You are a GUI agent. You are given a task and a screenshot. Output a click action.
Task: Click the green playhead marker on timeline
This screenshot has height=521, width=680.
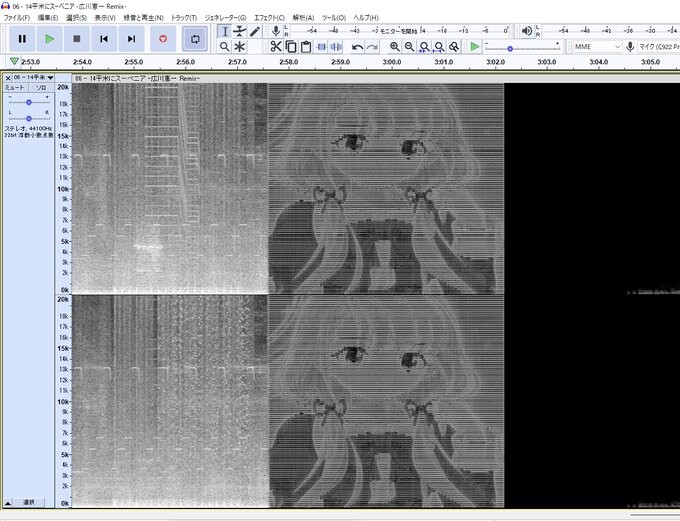click(14, 61)
